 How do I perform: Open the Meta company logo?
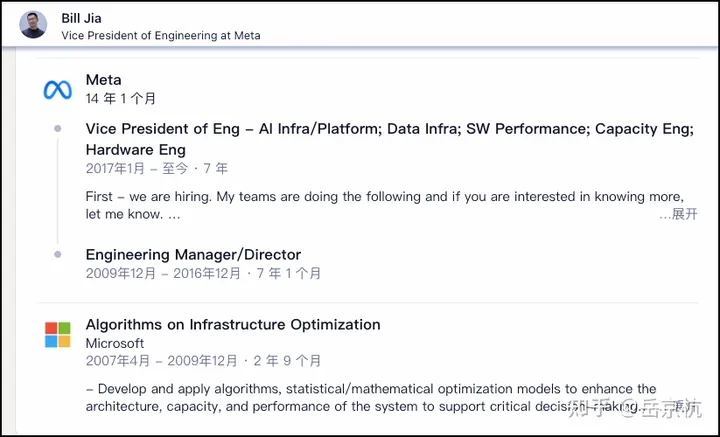coord(57,90)
